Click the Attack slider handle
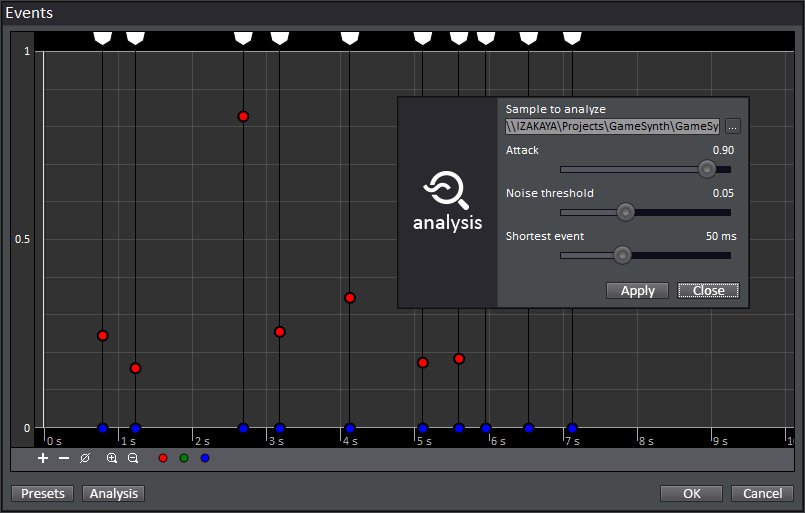 tap(707, 168)
